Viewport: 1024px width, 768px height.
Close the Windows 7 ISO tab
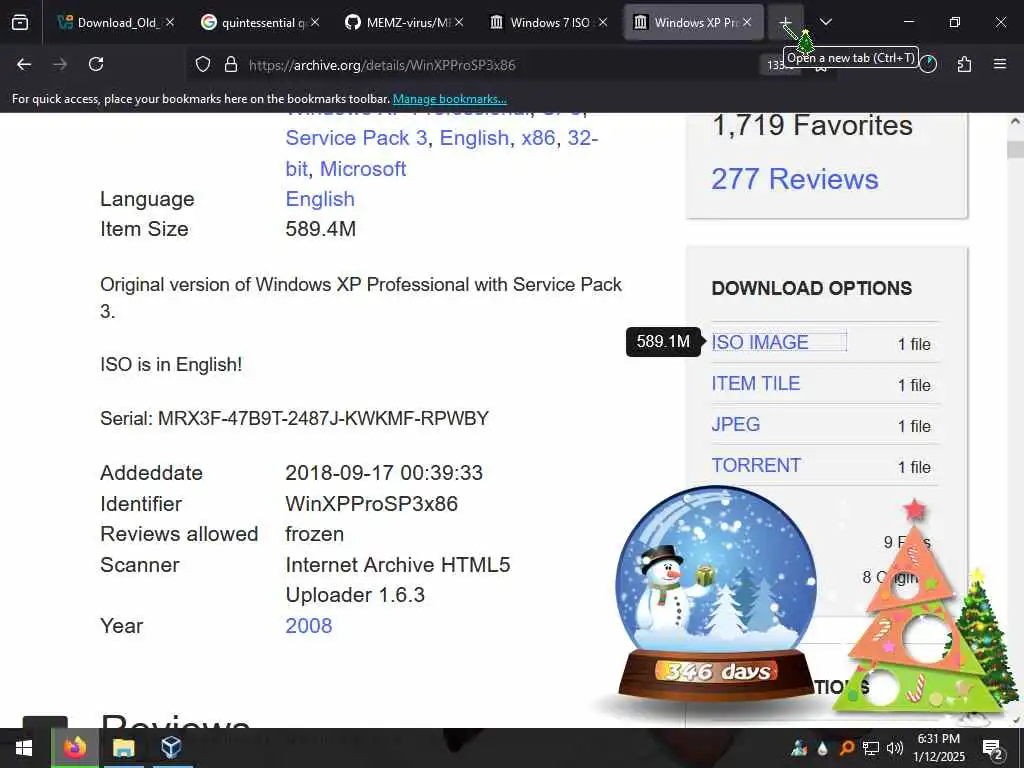click(603, 22)
